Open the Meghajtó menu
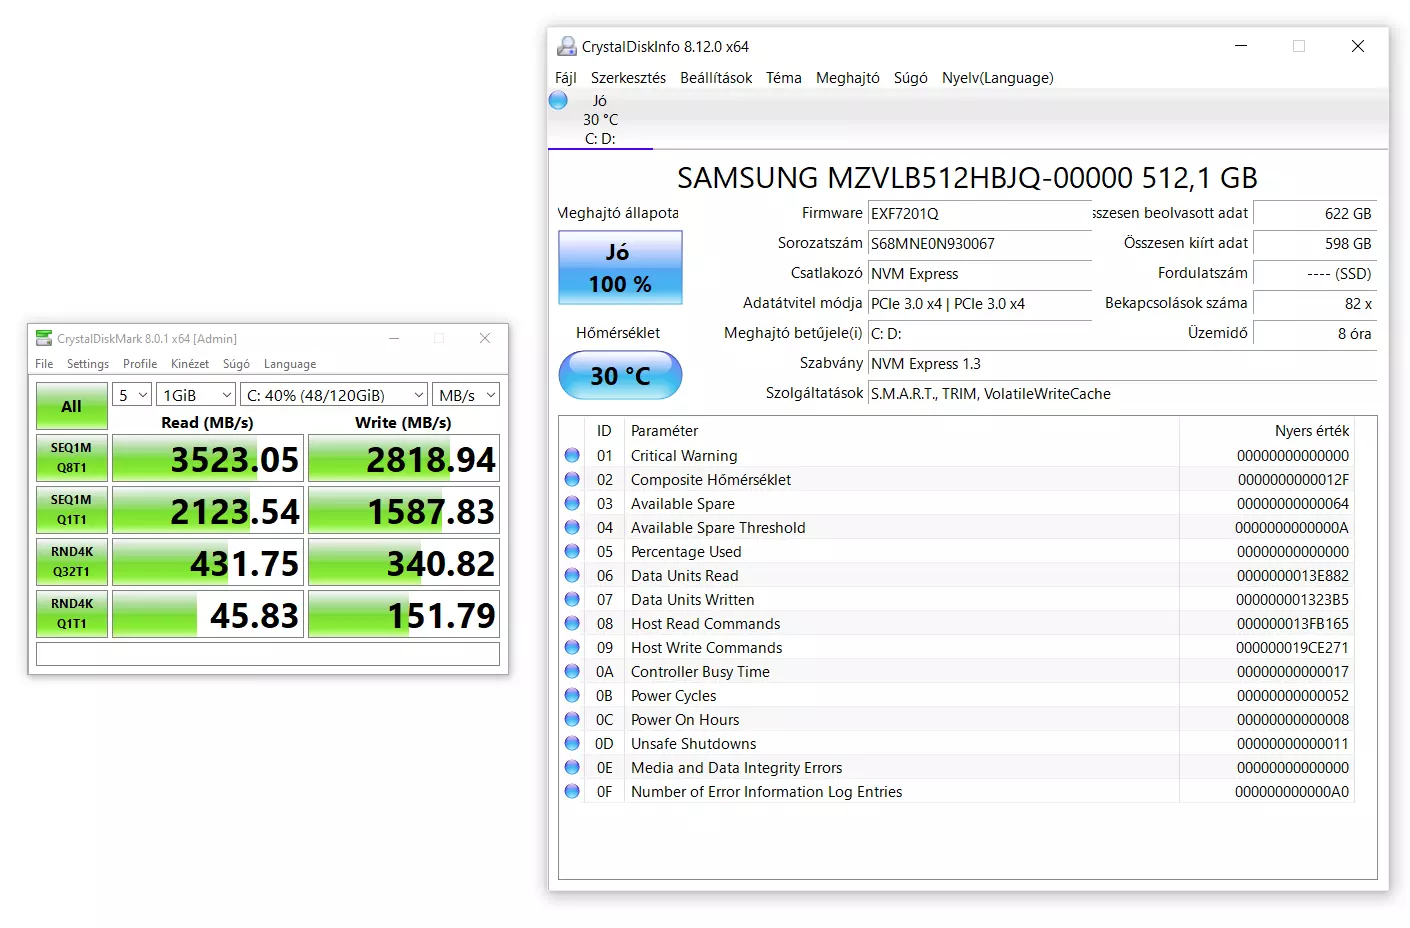 (x=848, y=77)
